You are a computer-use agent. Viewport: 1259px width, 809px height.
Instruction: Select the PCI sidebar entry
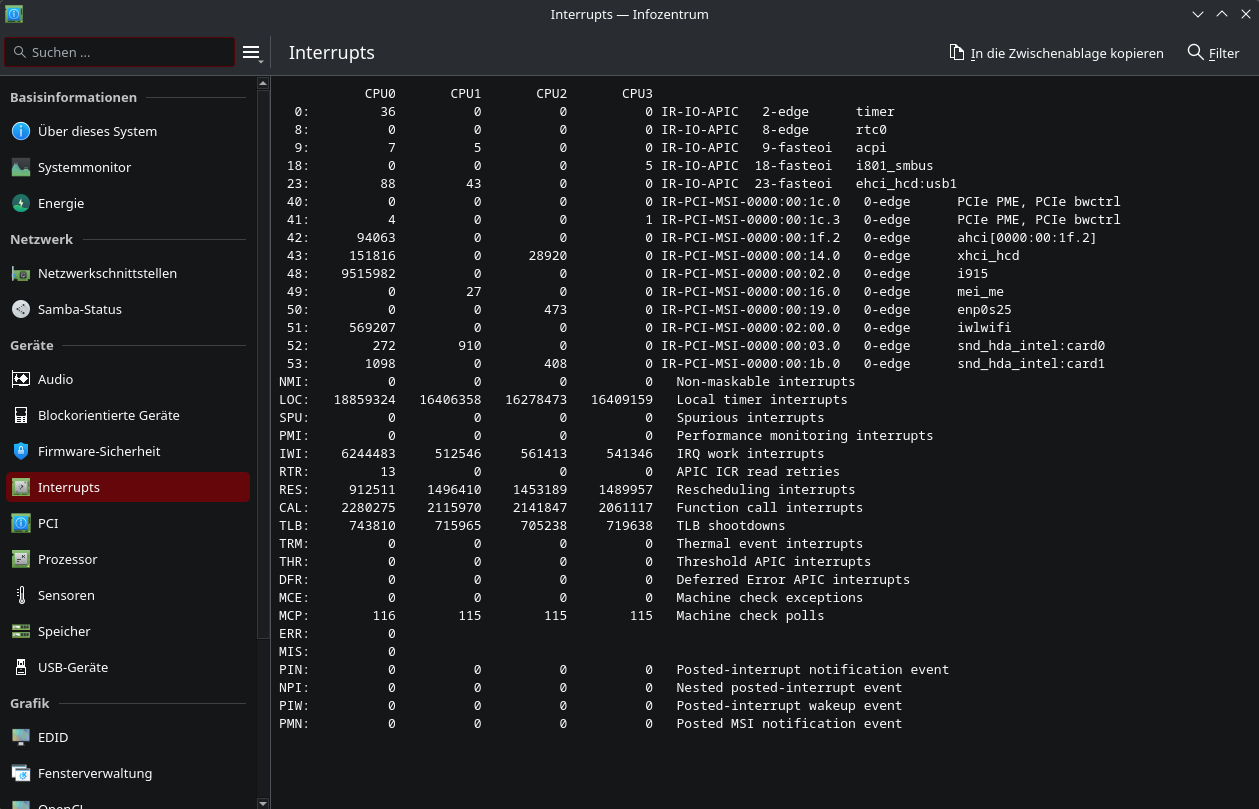(x=128, y=523)
